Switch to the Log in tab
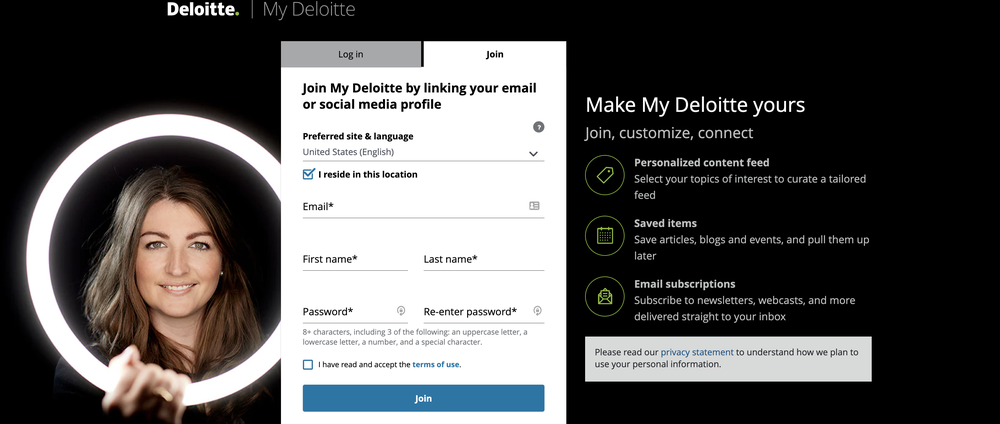 (351, 54)
